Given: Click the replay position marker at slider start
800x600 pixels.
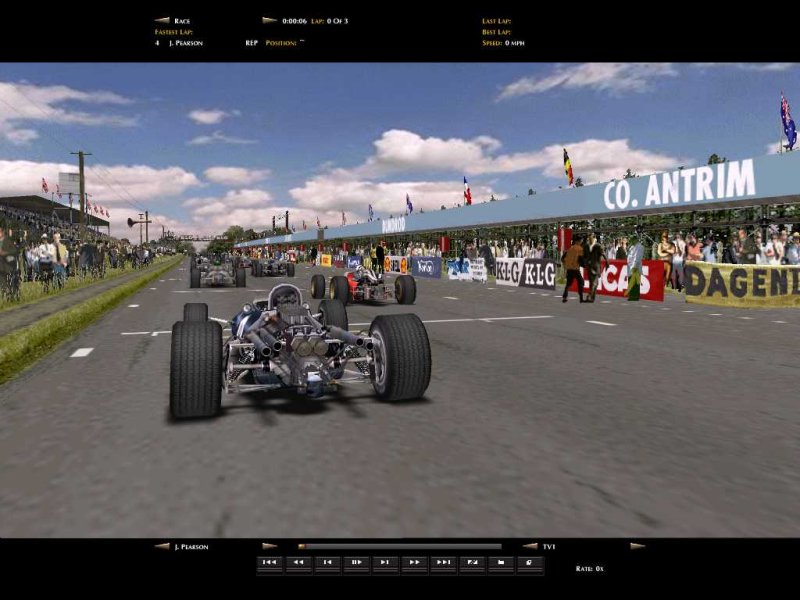Looking at the screenshot, I should 302,546.
